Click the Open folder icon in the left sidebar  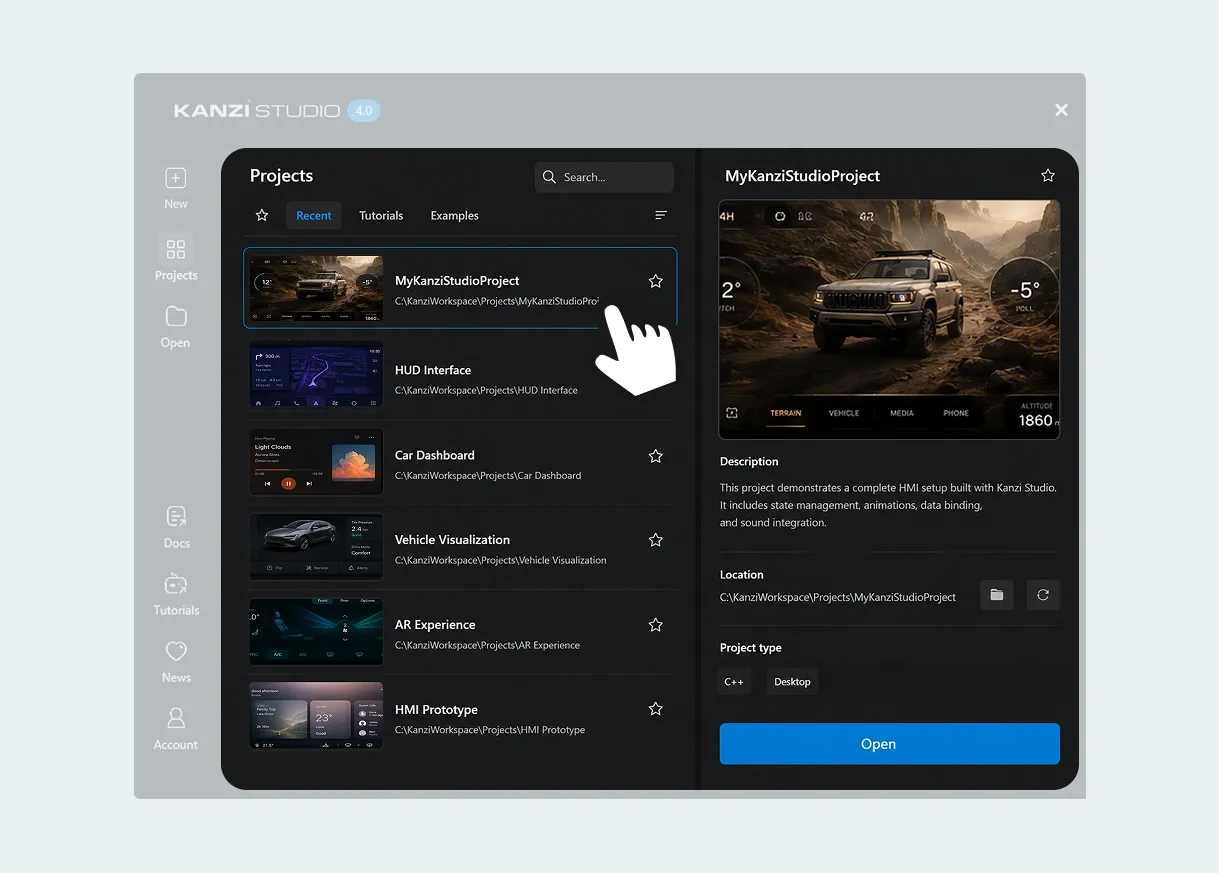pyautogui.click(x=176, y=316)
